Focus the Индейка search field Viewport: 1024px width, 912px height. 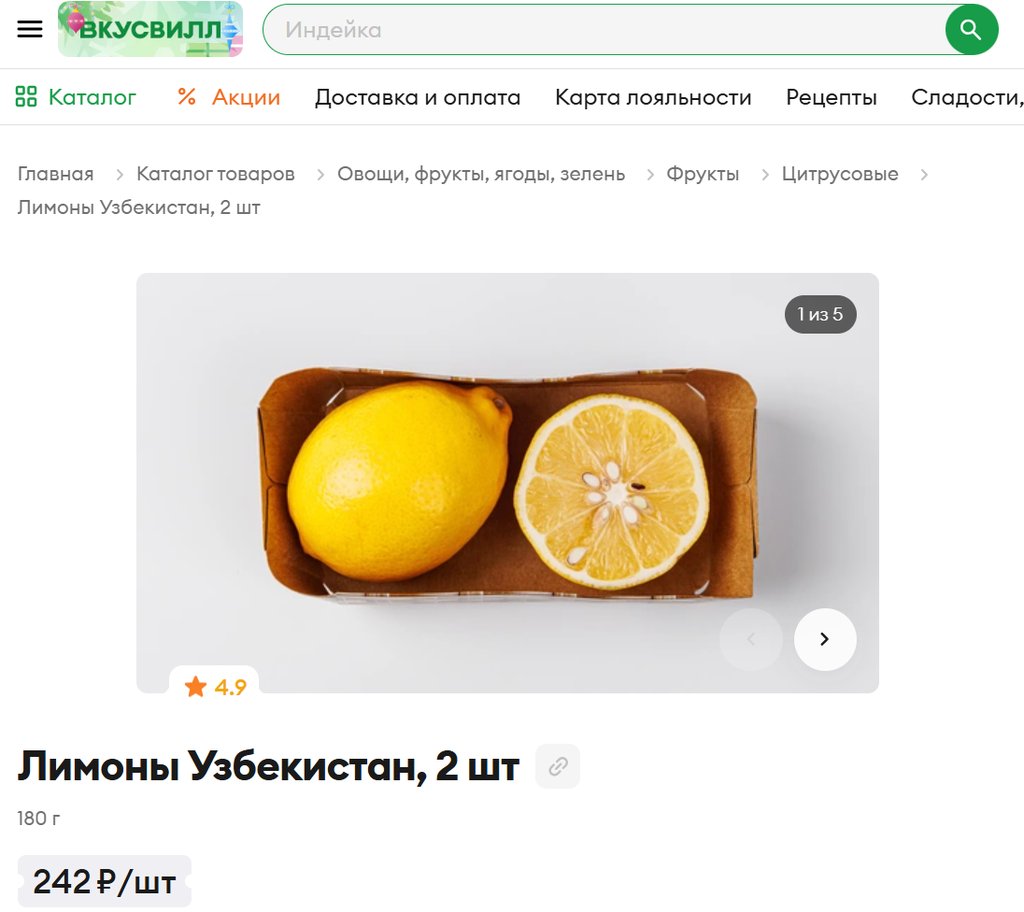tap(604, 29)
